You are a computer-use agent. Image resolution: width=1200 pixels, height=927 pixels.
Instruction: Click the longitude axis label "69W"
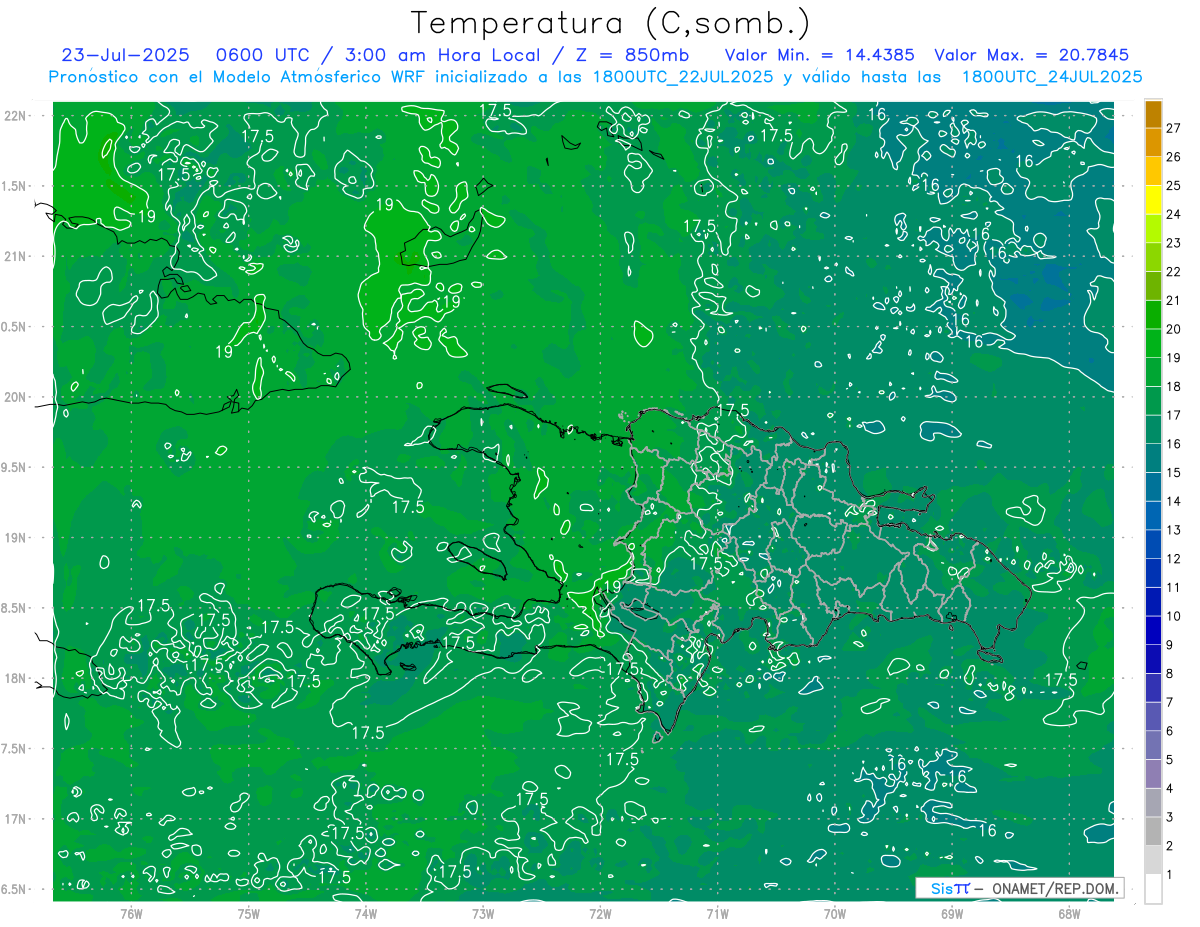(x=952, y=912)
